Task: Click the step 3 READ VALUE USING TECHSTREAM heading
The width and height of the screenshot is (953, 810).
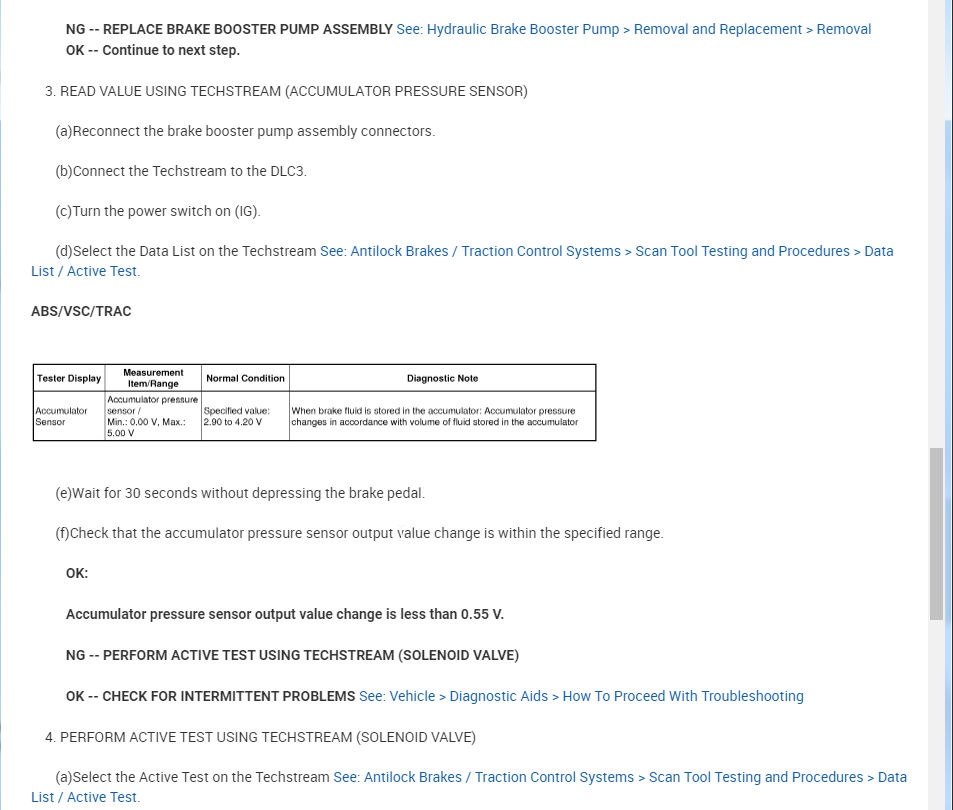Action: coord(286,91)
